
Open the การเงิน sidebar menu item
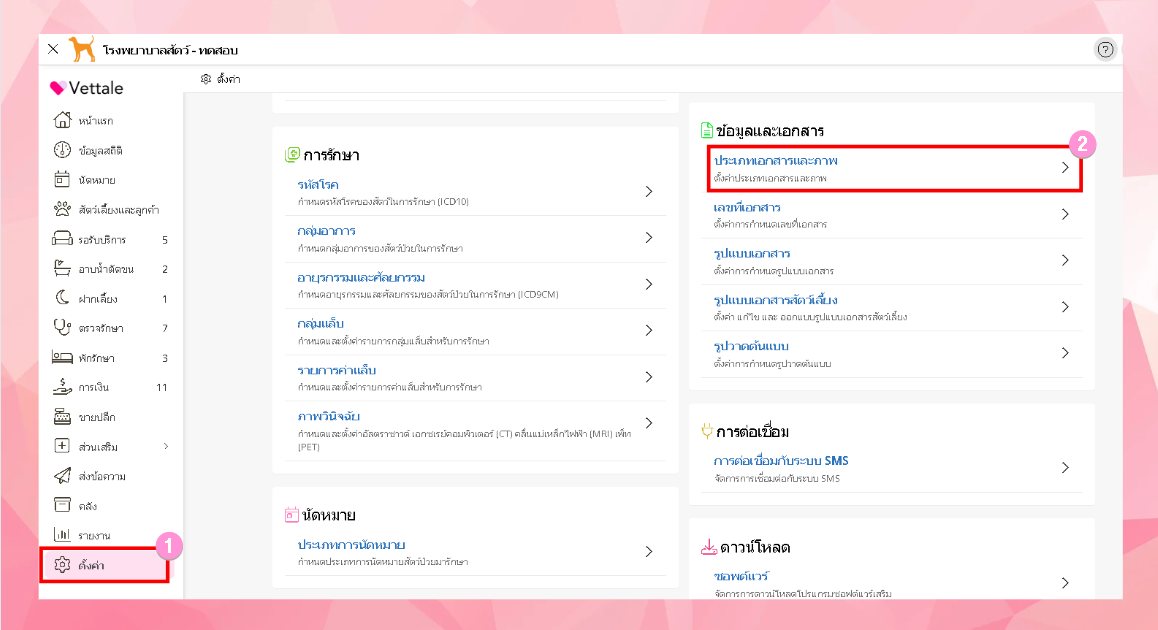point(95,387)
